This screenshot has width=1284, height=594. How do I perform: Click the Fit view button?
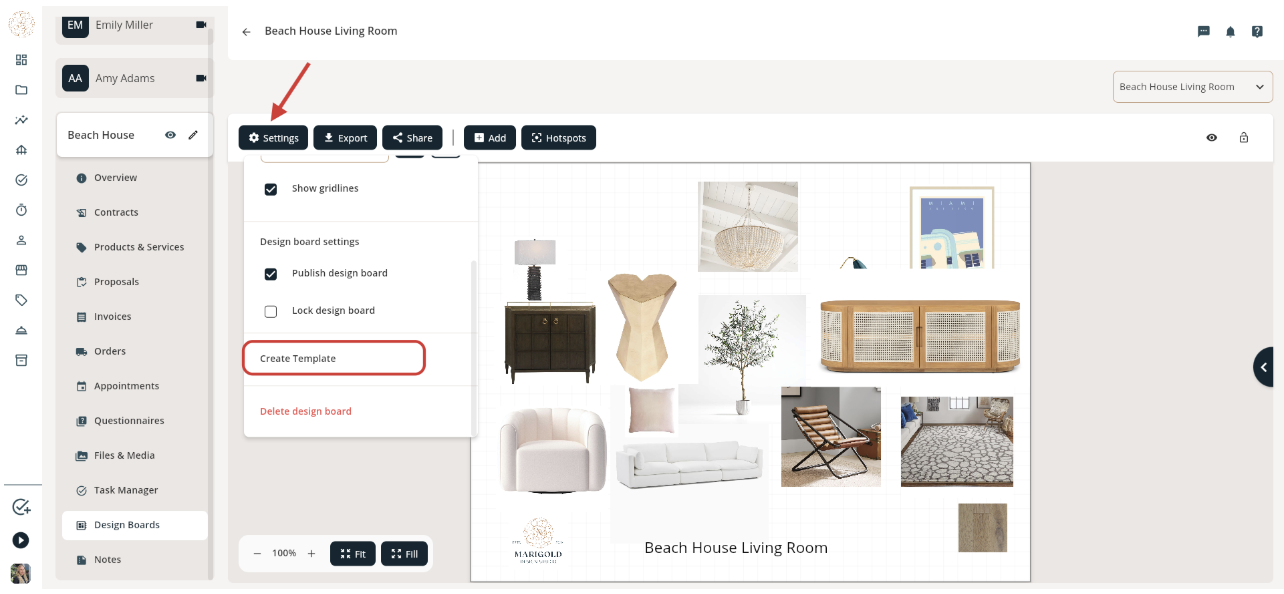click(x=353, y=553)
